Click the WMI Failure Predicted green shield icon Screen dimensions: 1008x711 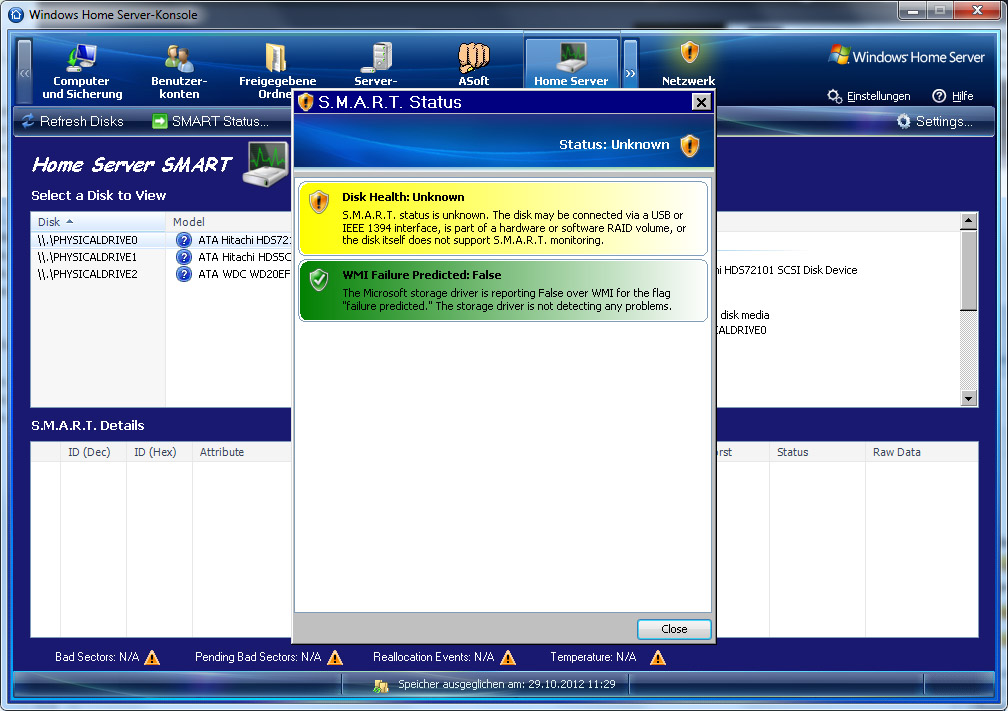319,280
